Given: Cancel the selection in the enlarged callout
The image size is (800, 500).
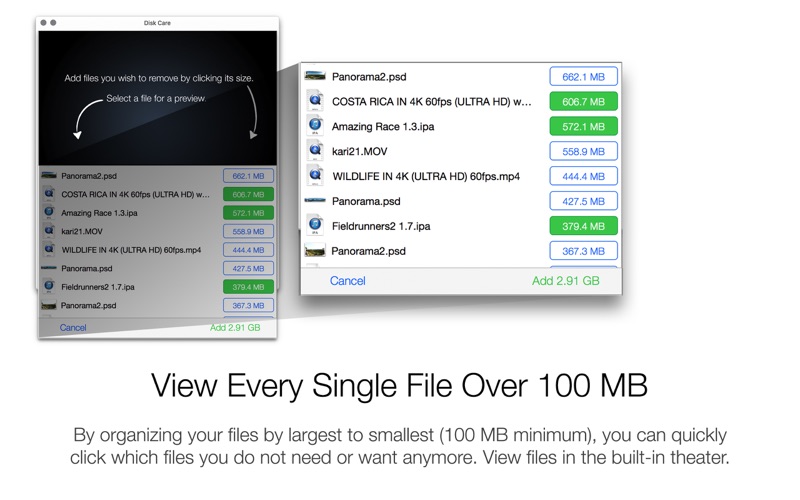Looking at the screenshot, I should tap(347, 281).
